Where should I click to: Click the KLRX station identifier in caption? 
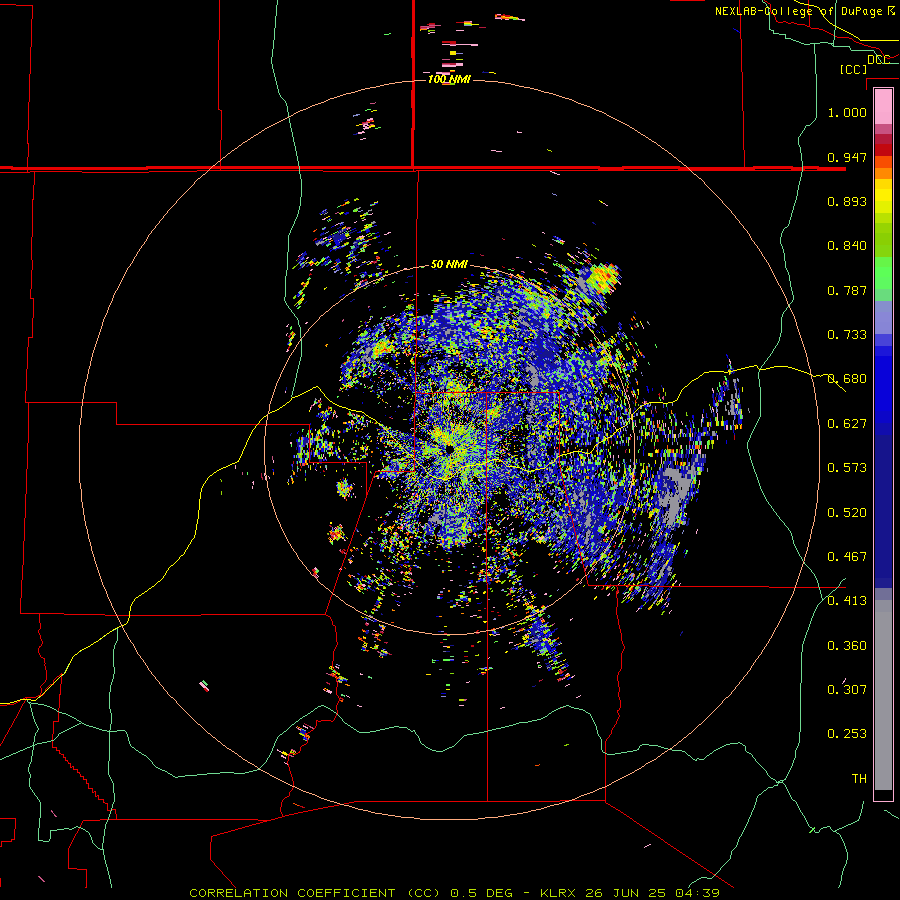click(x=559, y=893)
